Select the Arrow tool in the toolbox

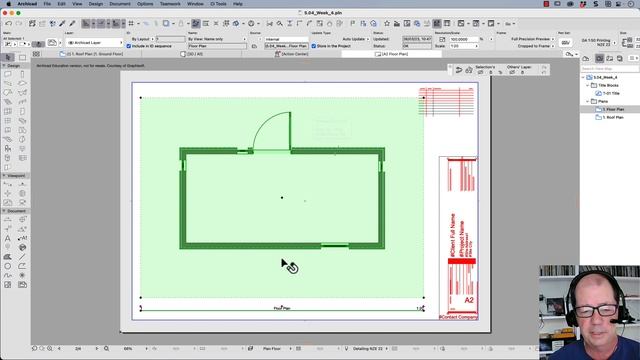(8, 57)
